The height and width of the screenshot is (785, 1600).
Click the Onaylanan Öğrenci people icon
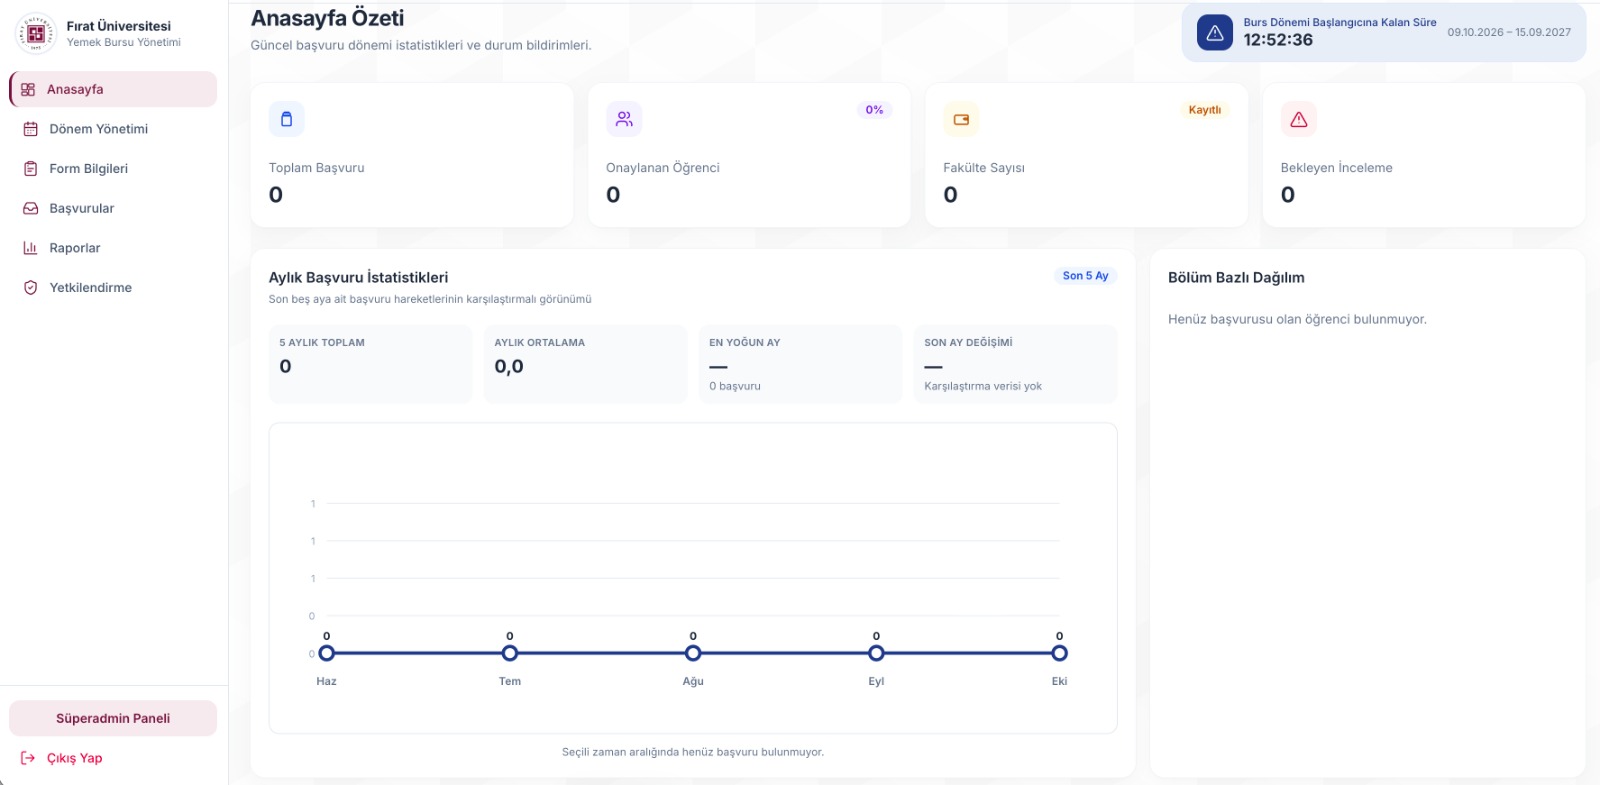pyautogui.click(x=624, y=119)
